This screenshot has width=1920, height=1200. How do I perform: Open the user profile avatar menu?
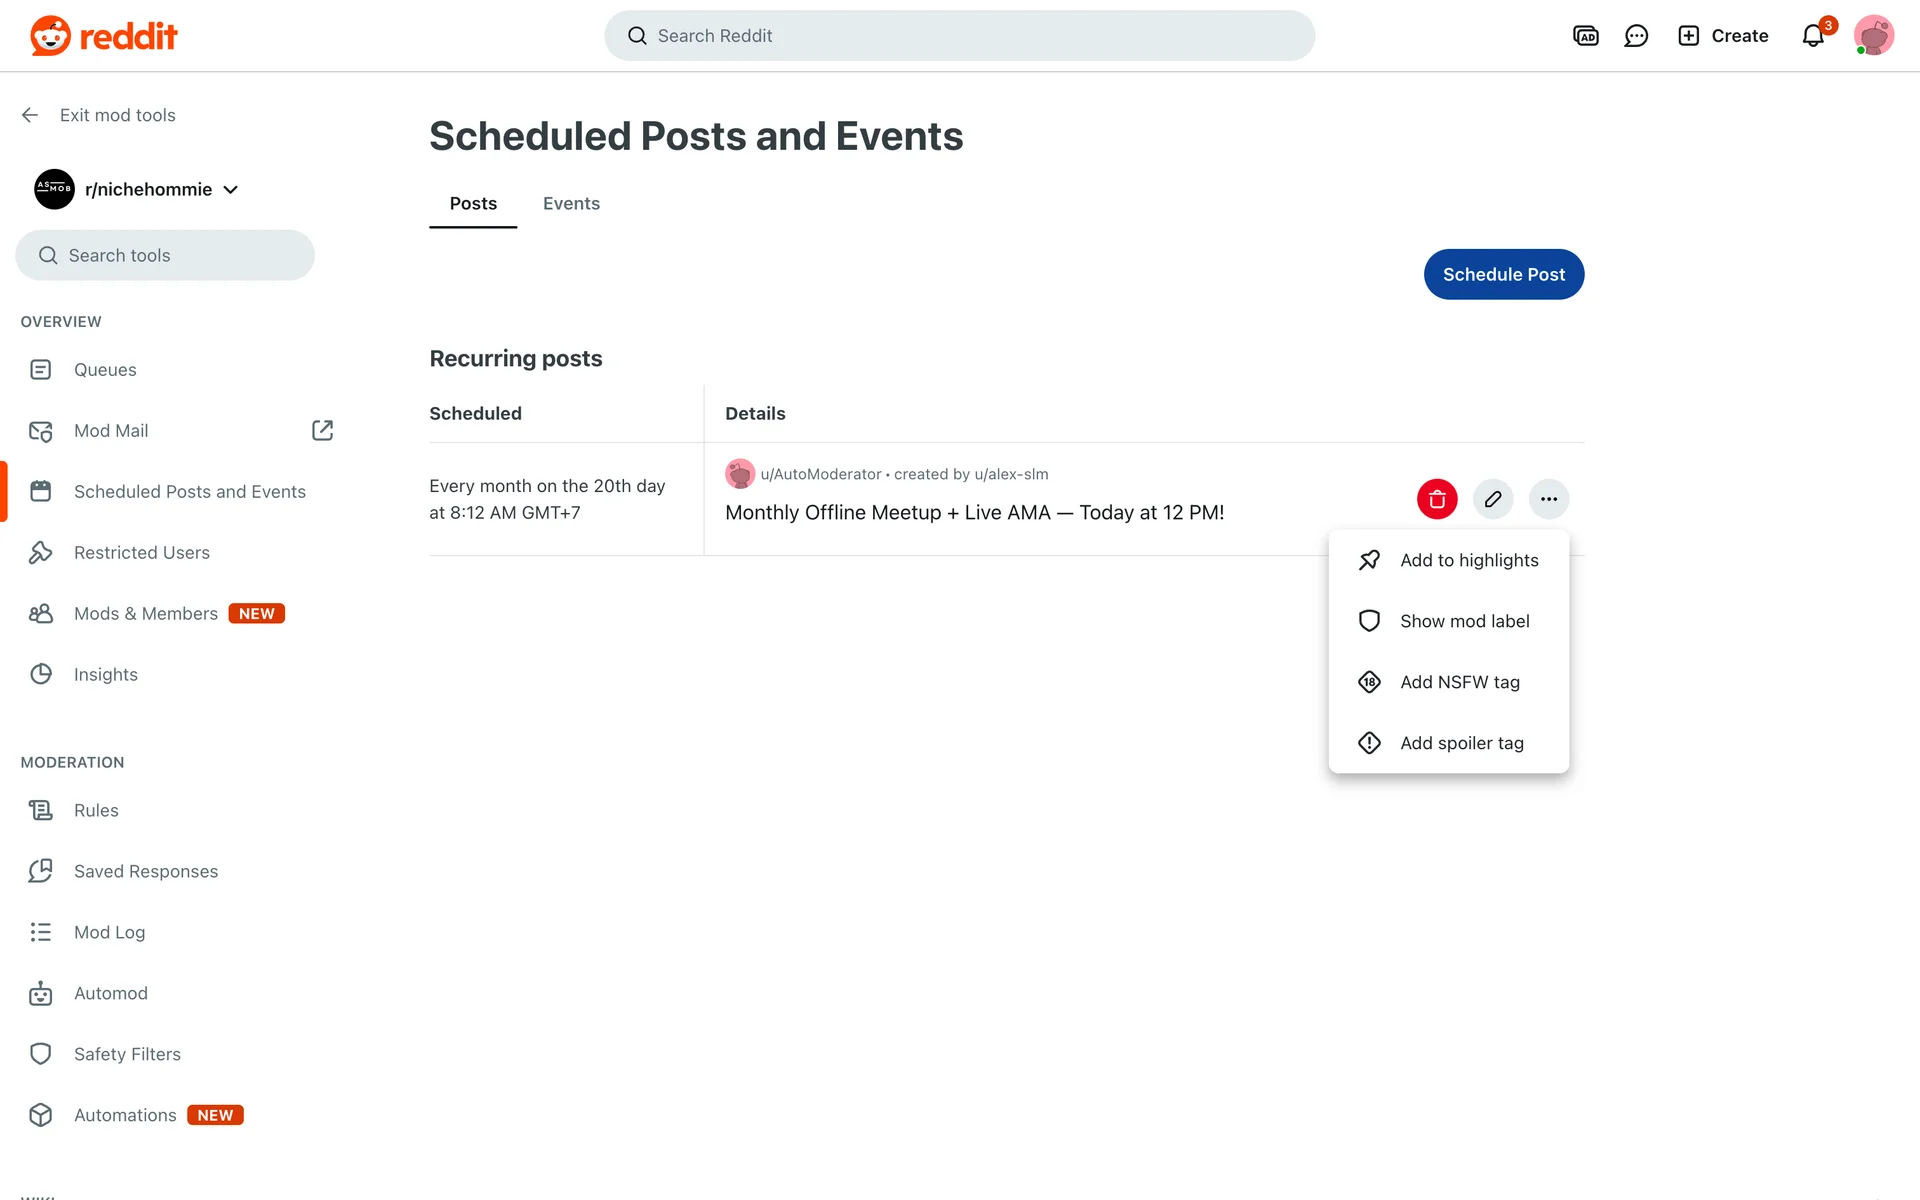[1873, 36]
